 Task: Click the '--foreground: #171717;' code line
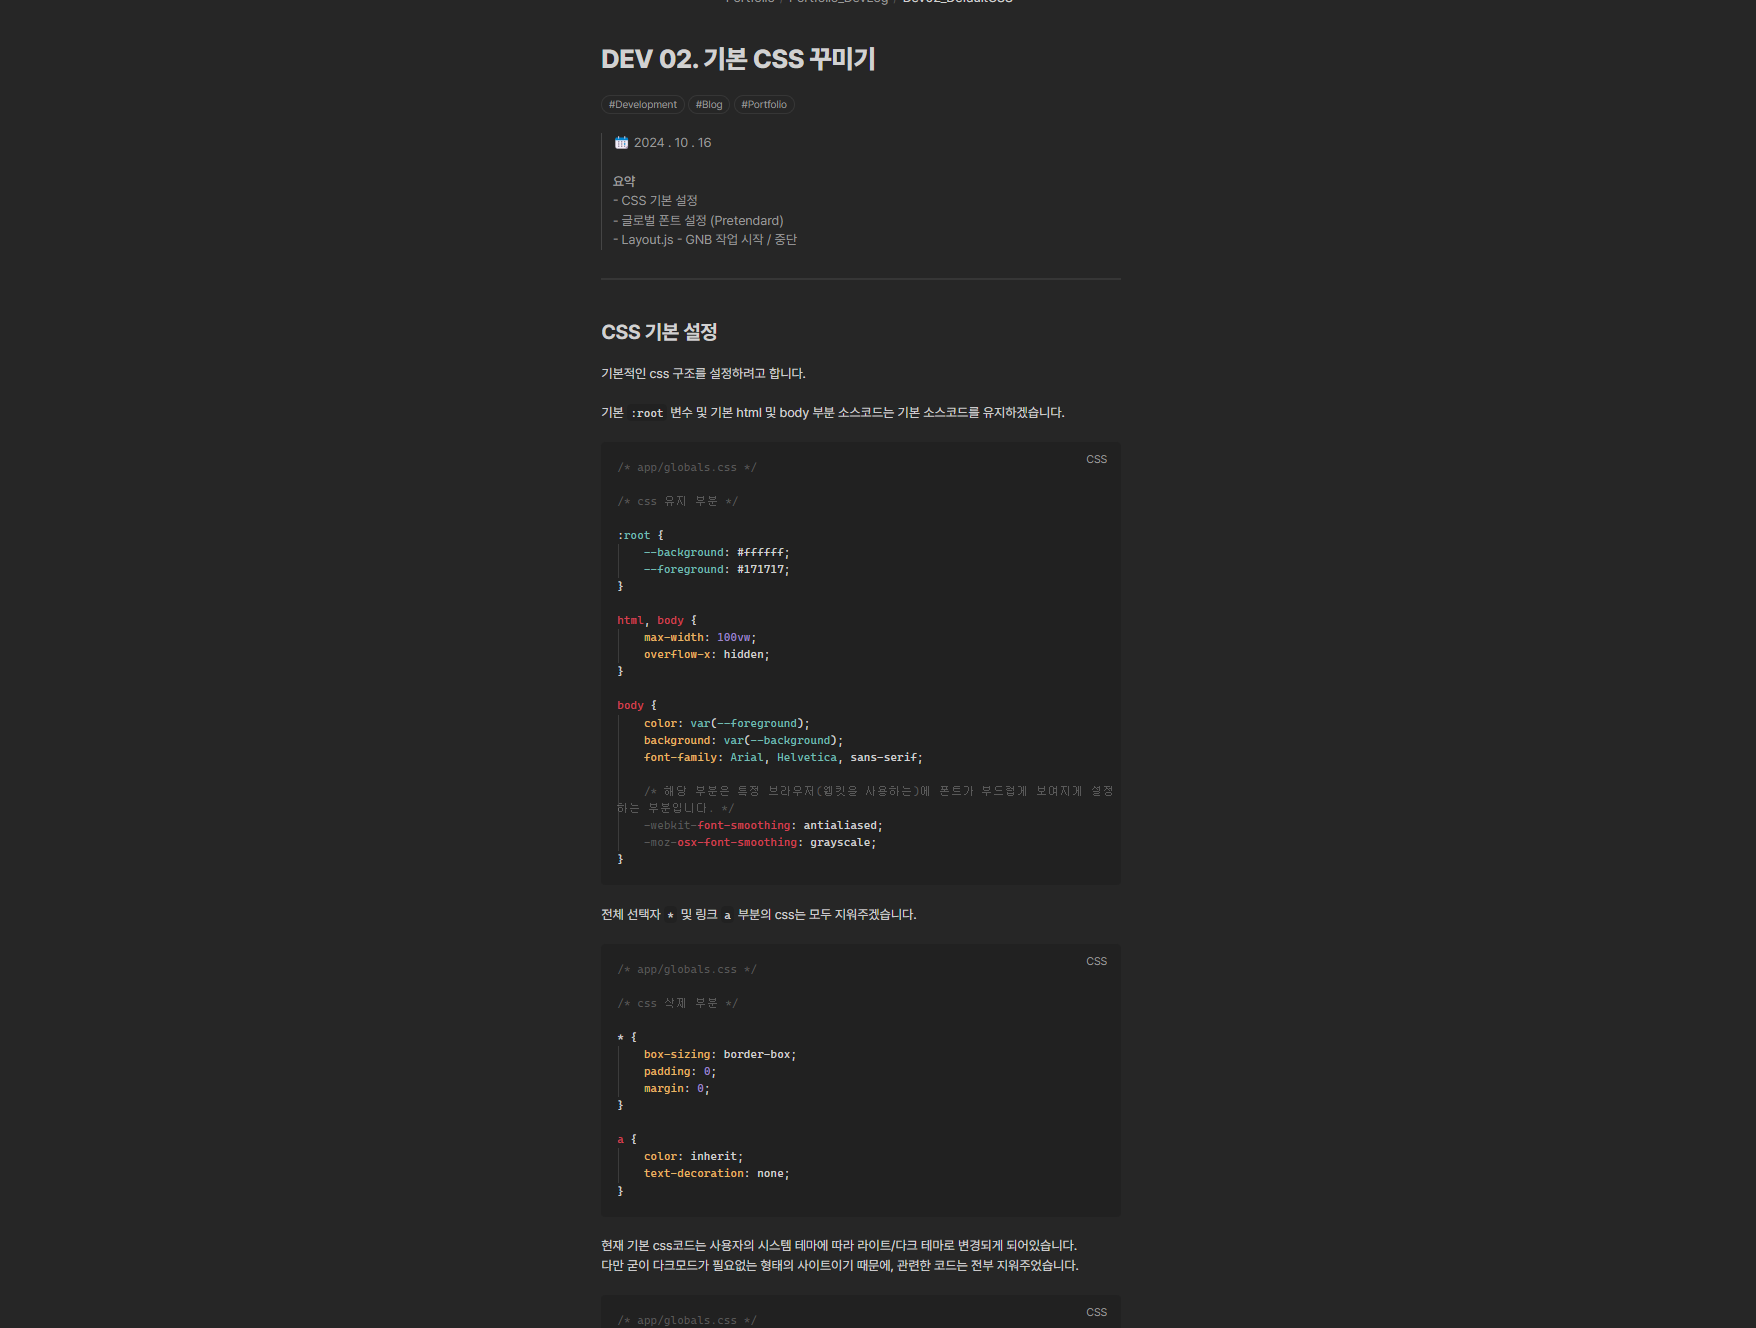(716, 570)
